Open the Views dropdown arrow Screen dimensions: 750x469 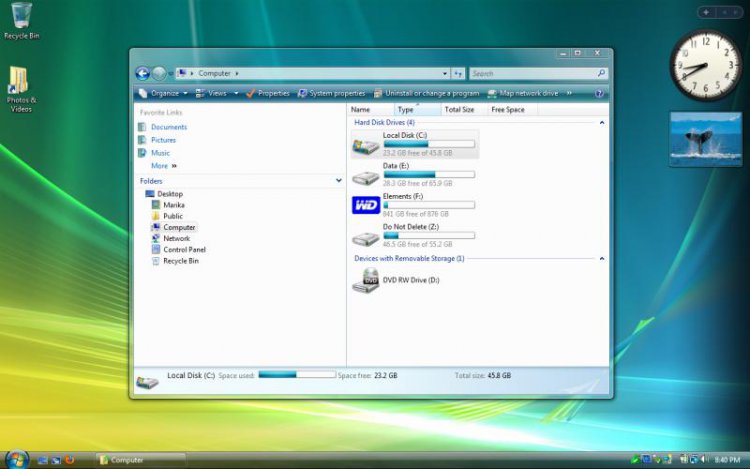(236, 93)
